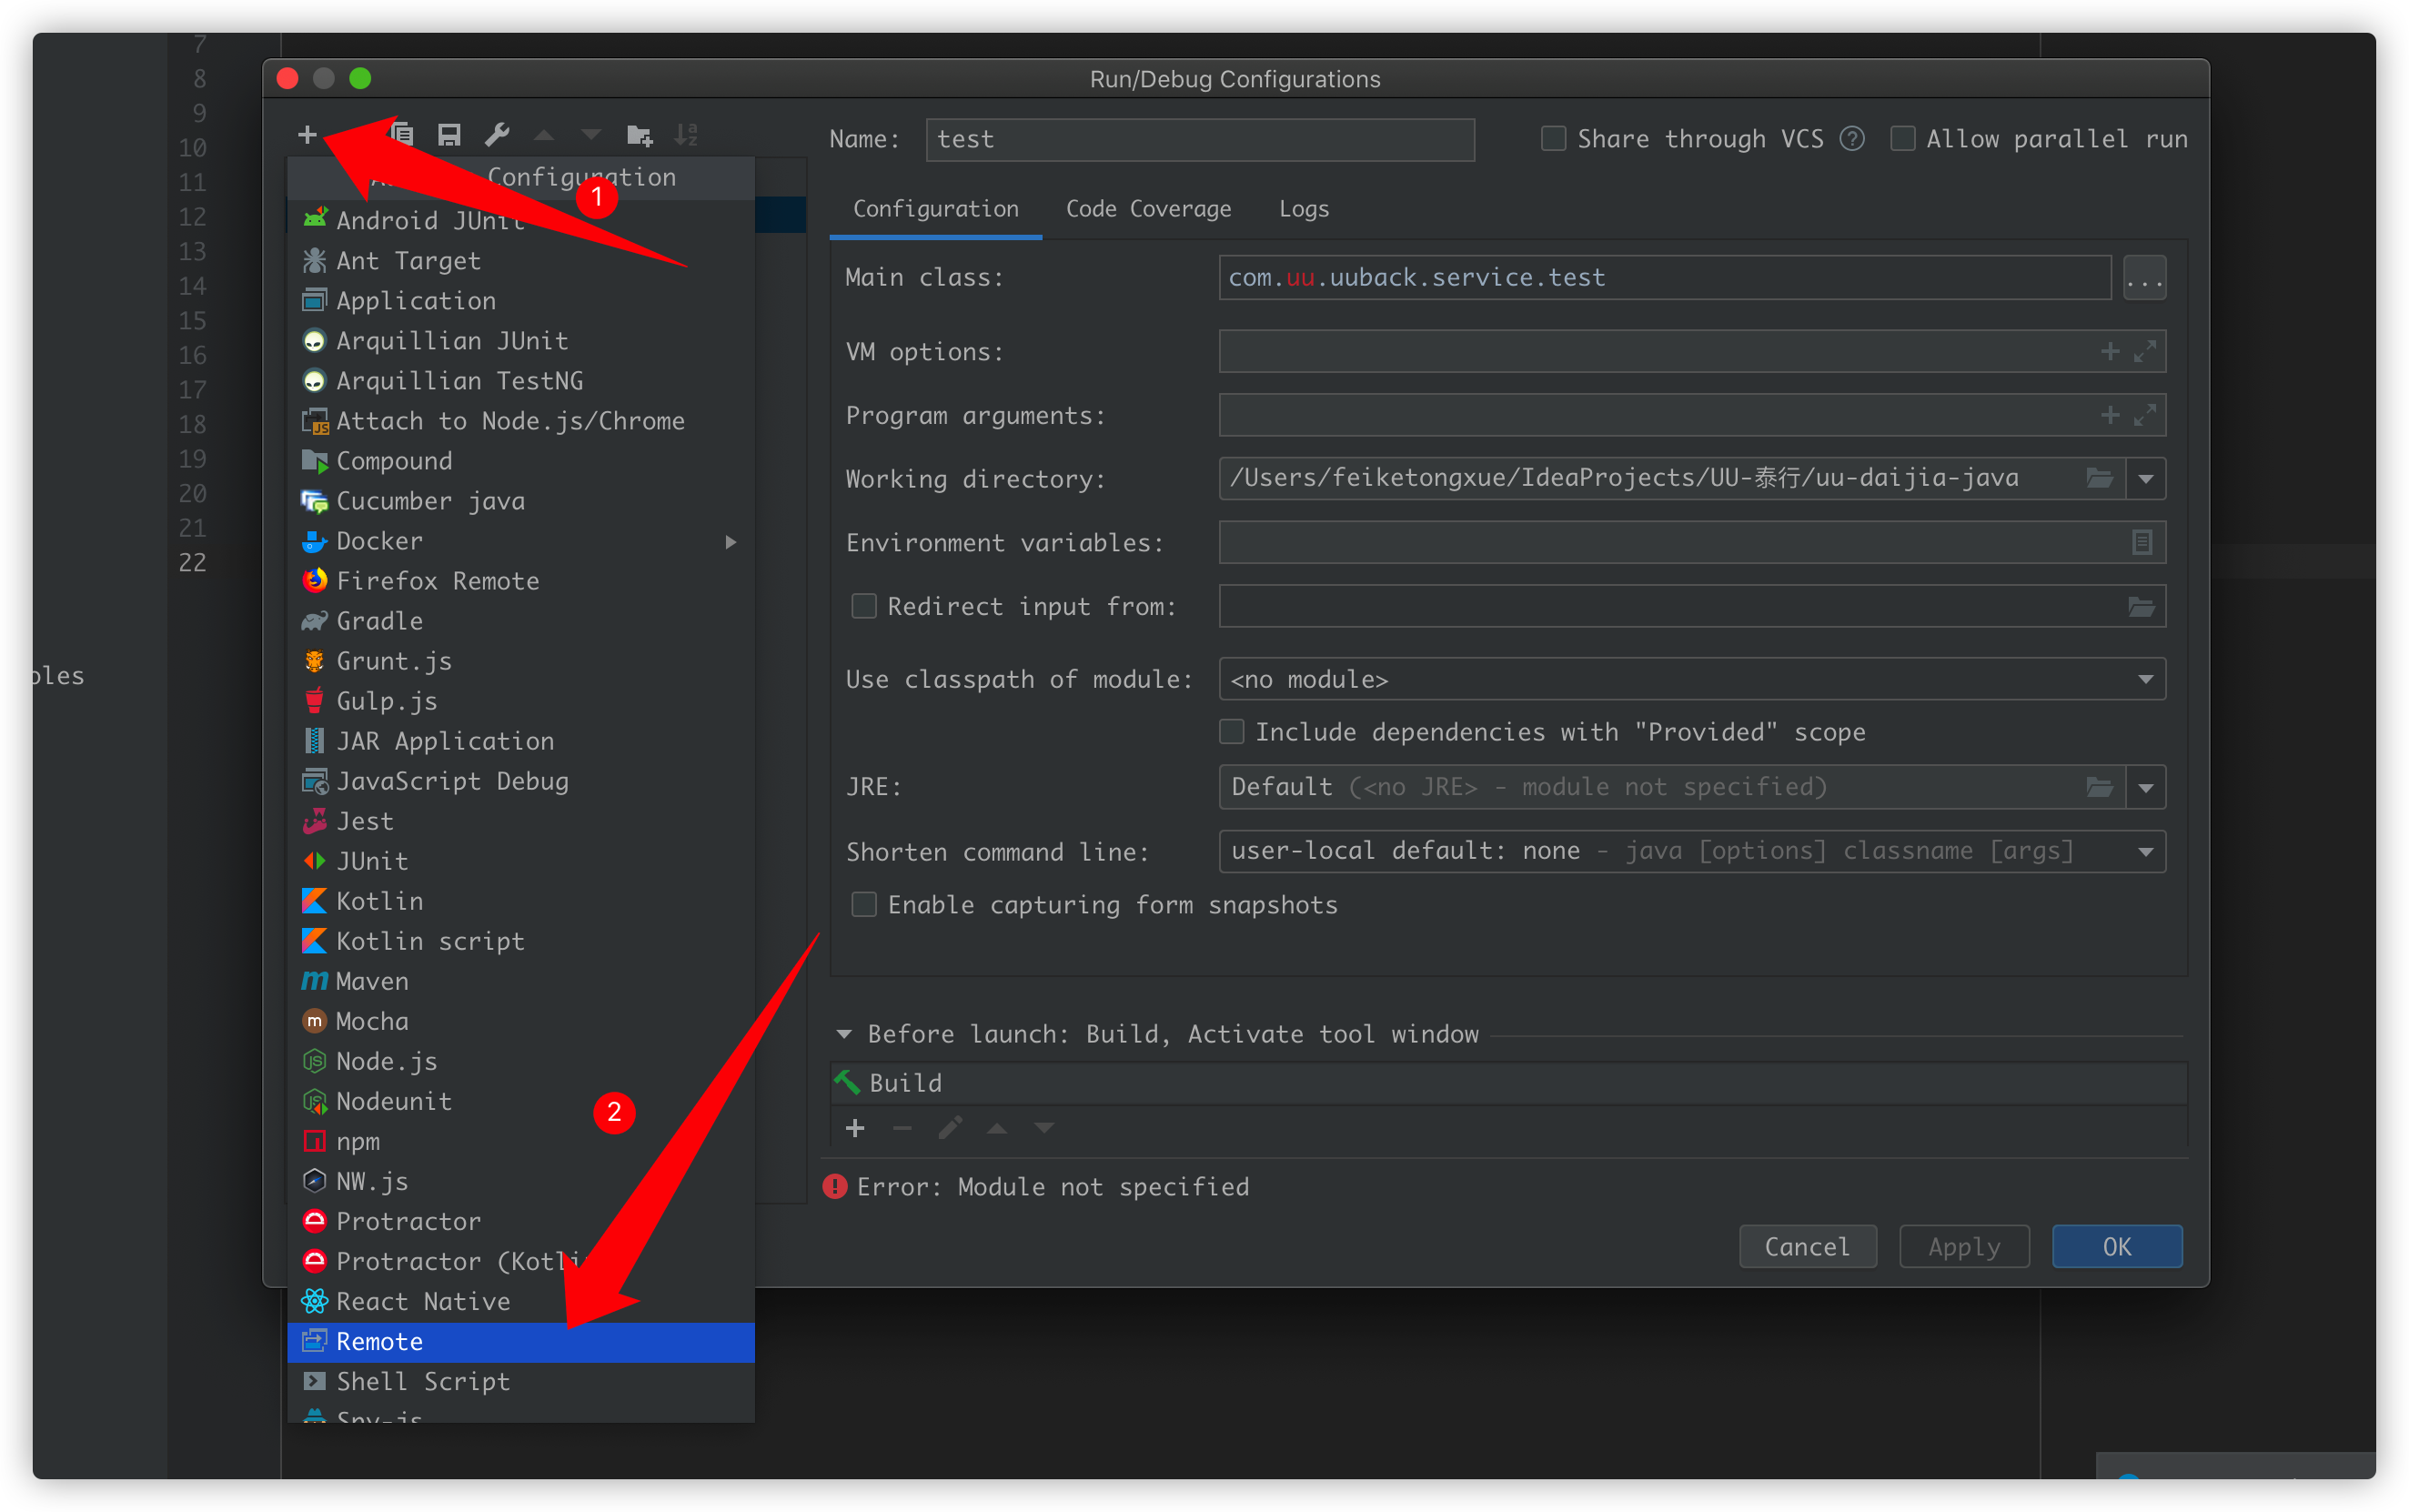Toggle Enable capturing form snapshots checkbox

tap(864, 905)
